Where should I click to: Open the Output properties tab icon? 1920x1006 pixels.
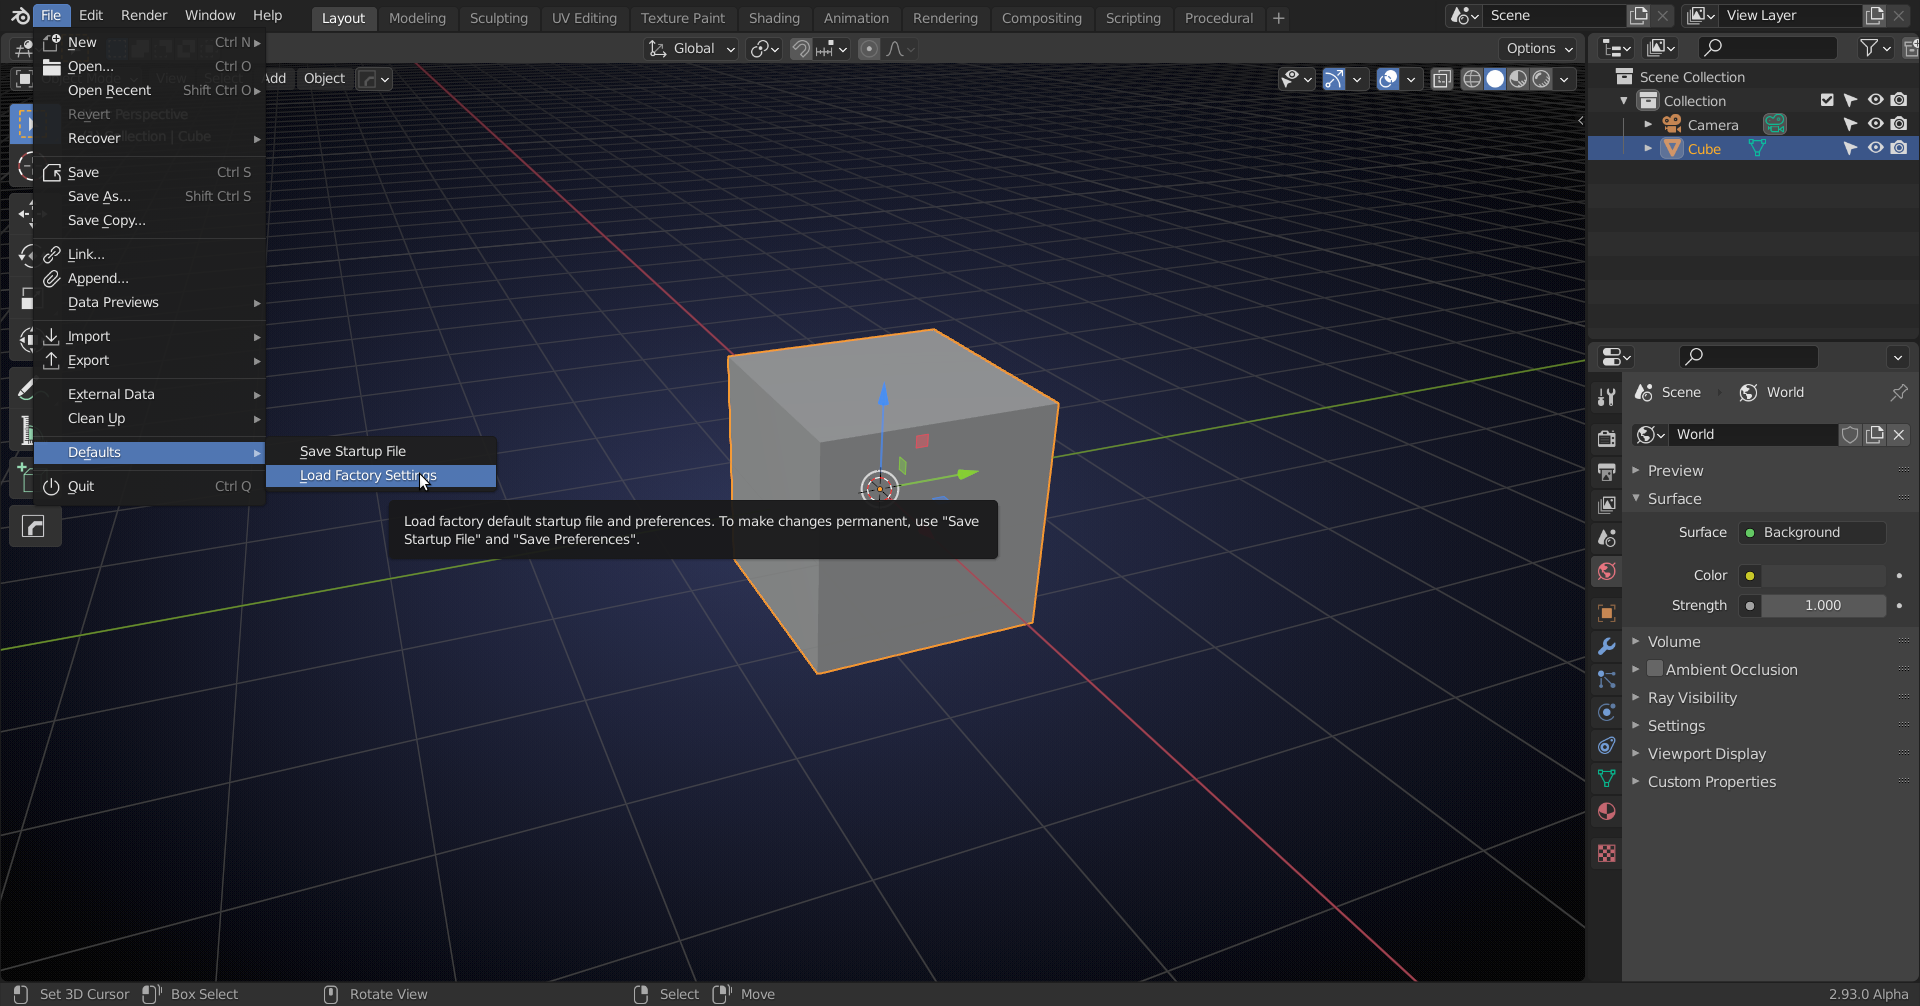point(1606,471)
